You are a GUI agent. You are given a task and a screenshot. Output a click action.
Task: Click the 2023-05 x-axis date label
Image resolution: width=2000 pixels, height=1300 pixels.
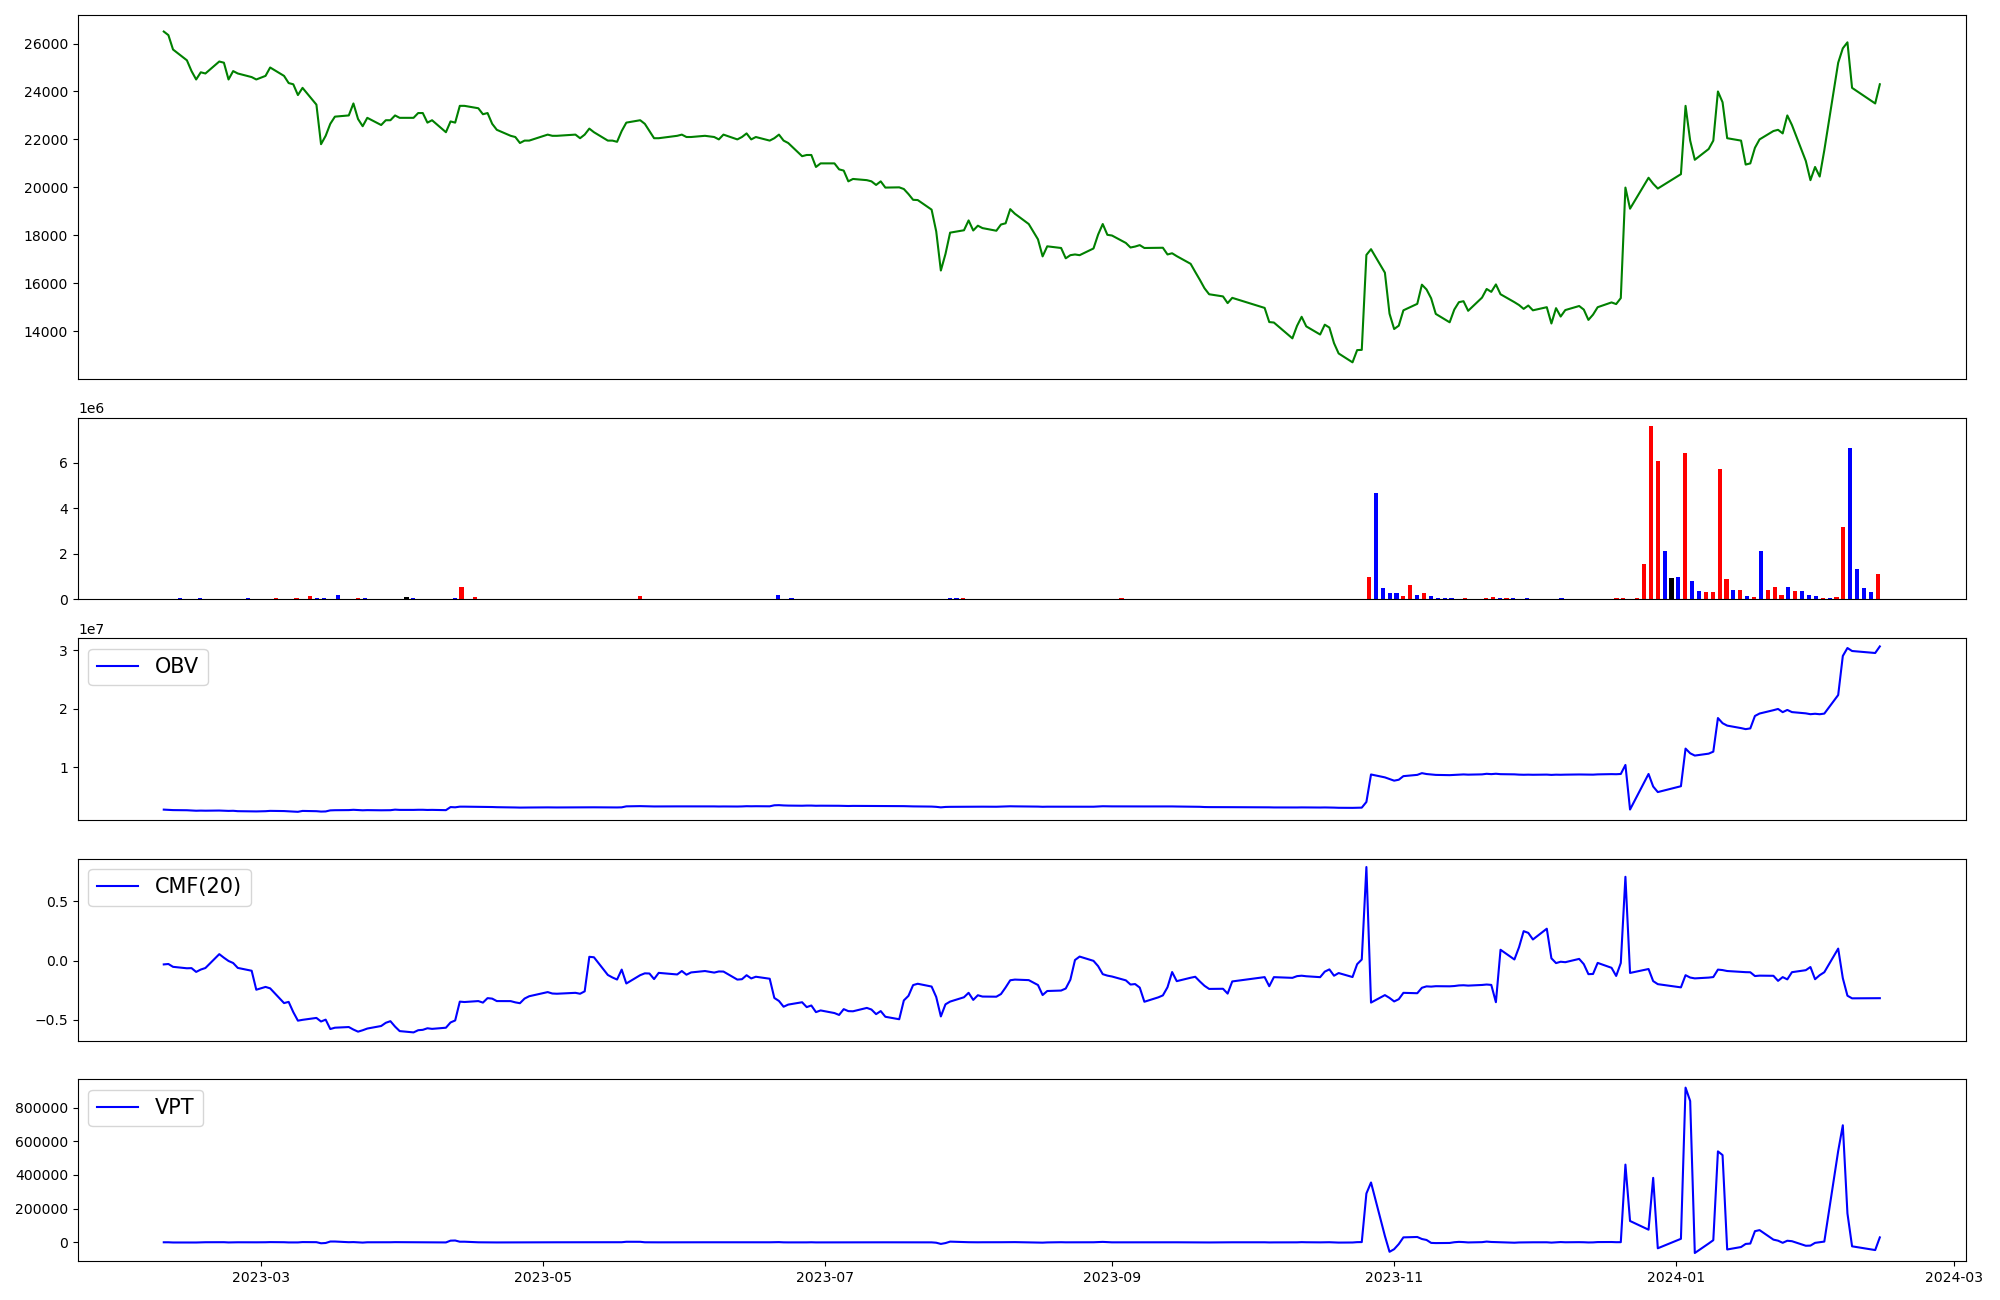click(543, 1277)
